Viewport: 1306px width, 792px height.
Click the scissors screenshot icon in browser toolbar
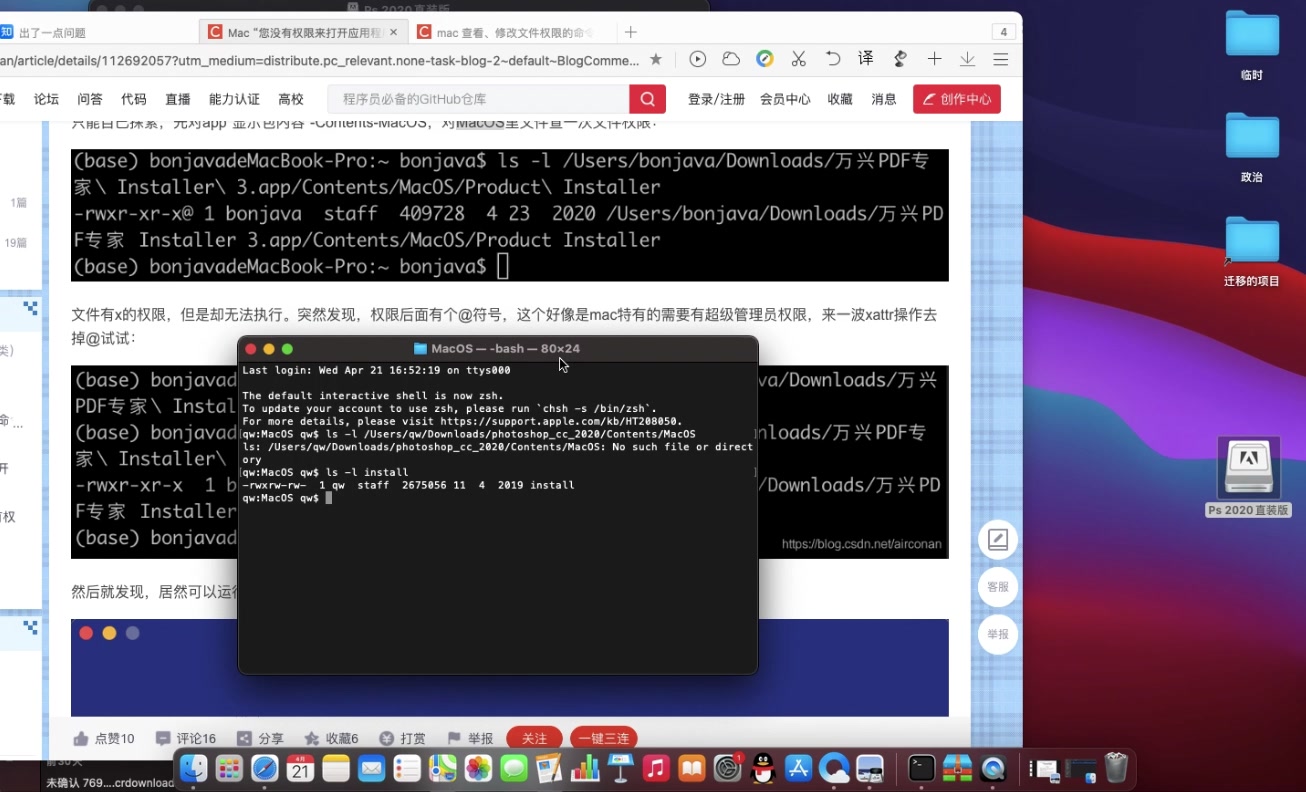pos(798,59)
